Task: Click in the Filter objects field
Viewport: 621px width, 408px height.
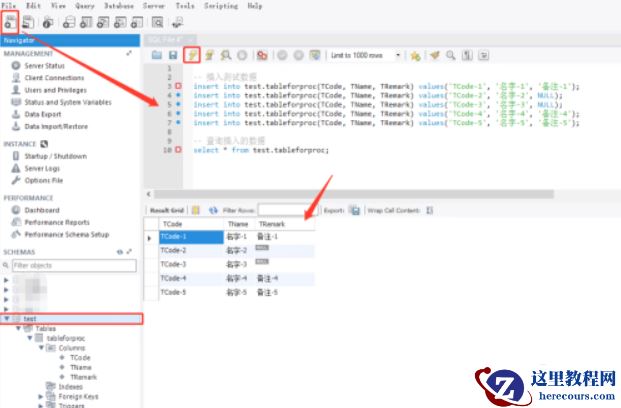Action: click(74, 265)
